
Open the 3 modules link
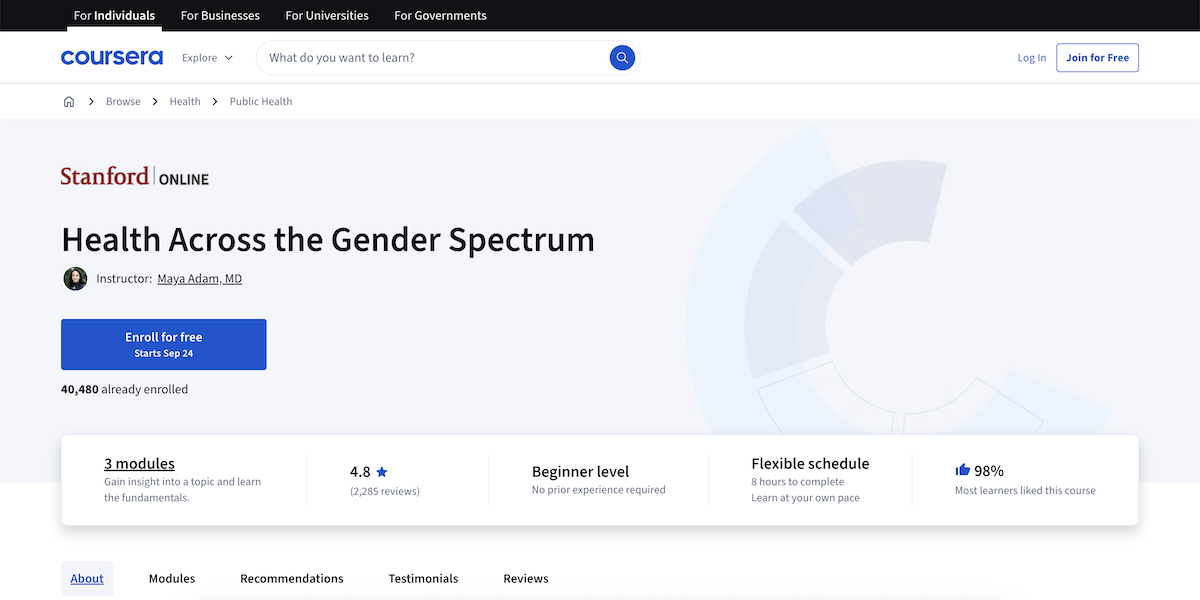click(x=139, y=464)
